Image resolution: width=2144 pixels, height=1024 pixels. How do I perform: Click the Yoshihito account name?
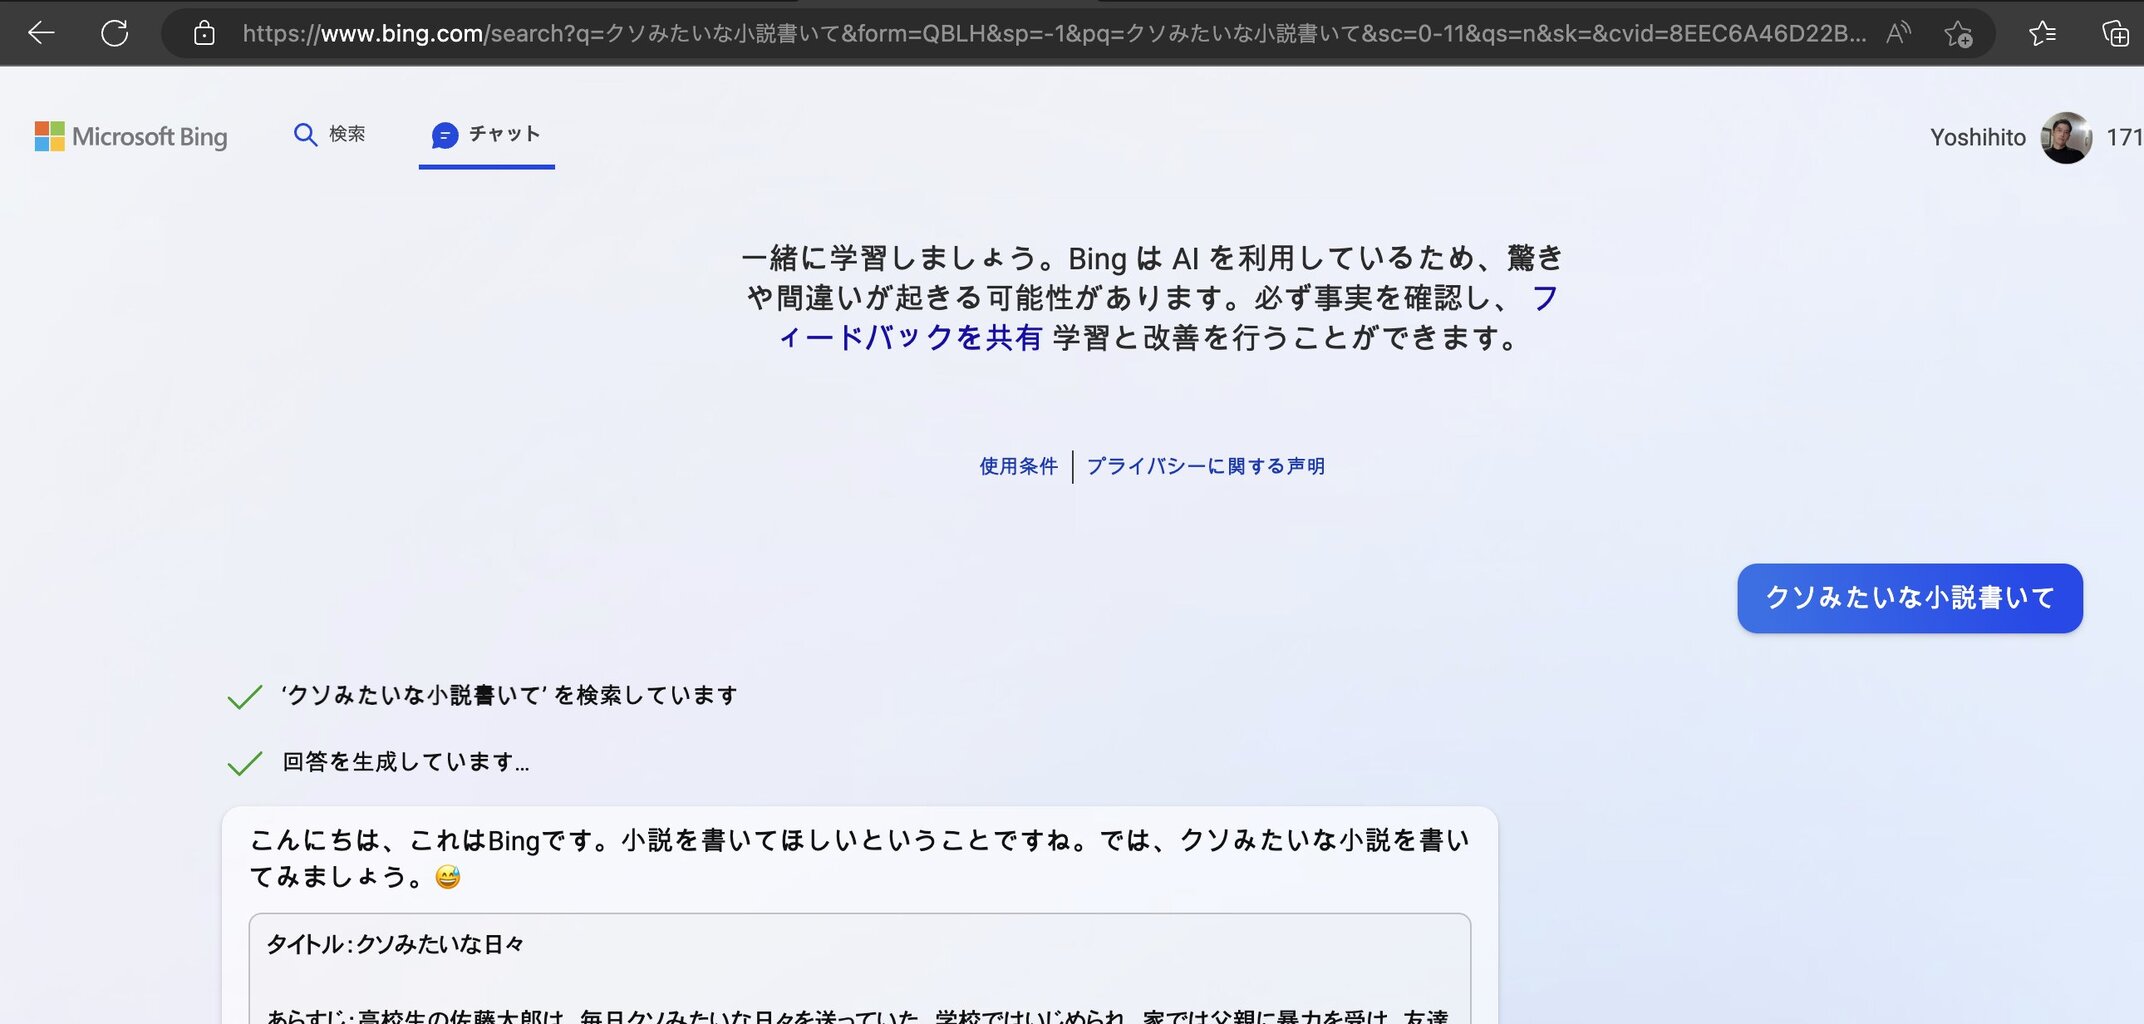1977,138
